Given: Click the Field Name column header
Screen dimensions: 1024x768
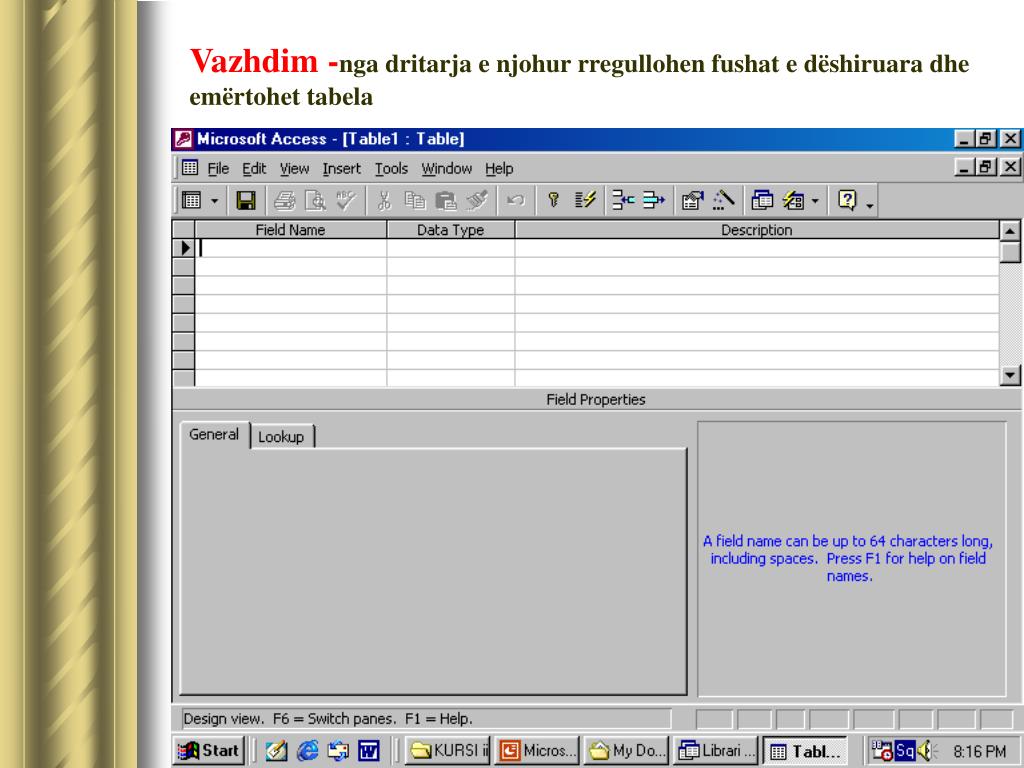Looking at the screenshot, I should coord(291,230).
